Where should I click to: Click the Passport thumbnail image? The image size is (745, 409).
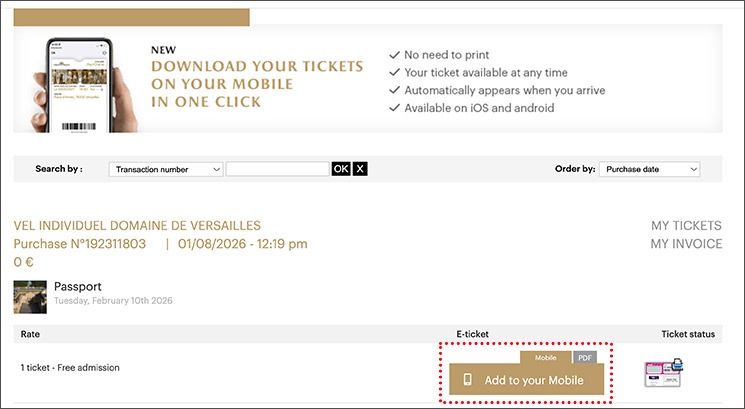point(30,295)
